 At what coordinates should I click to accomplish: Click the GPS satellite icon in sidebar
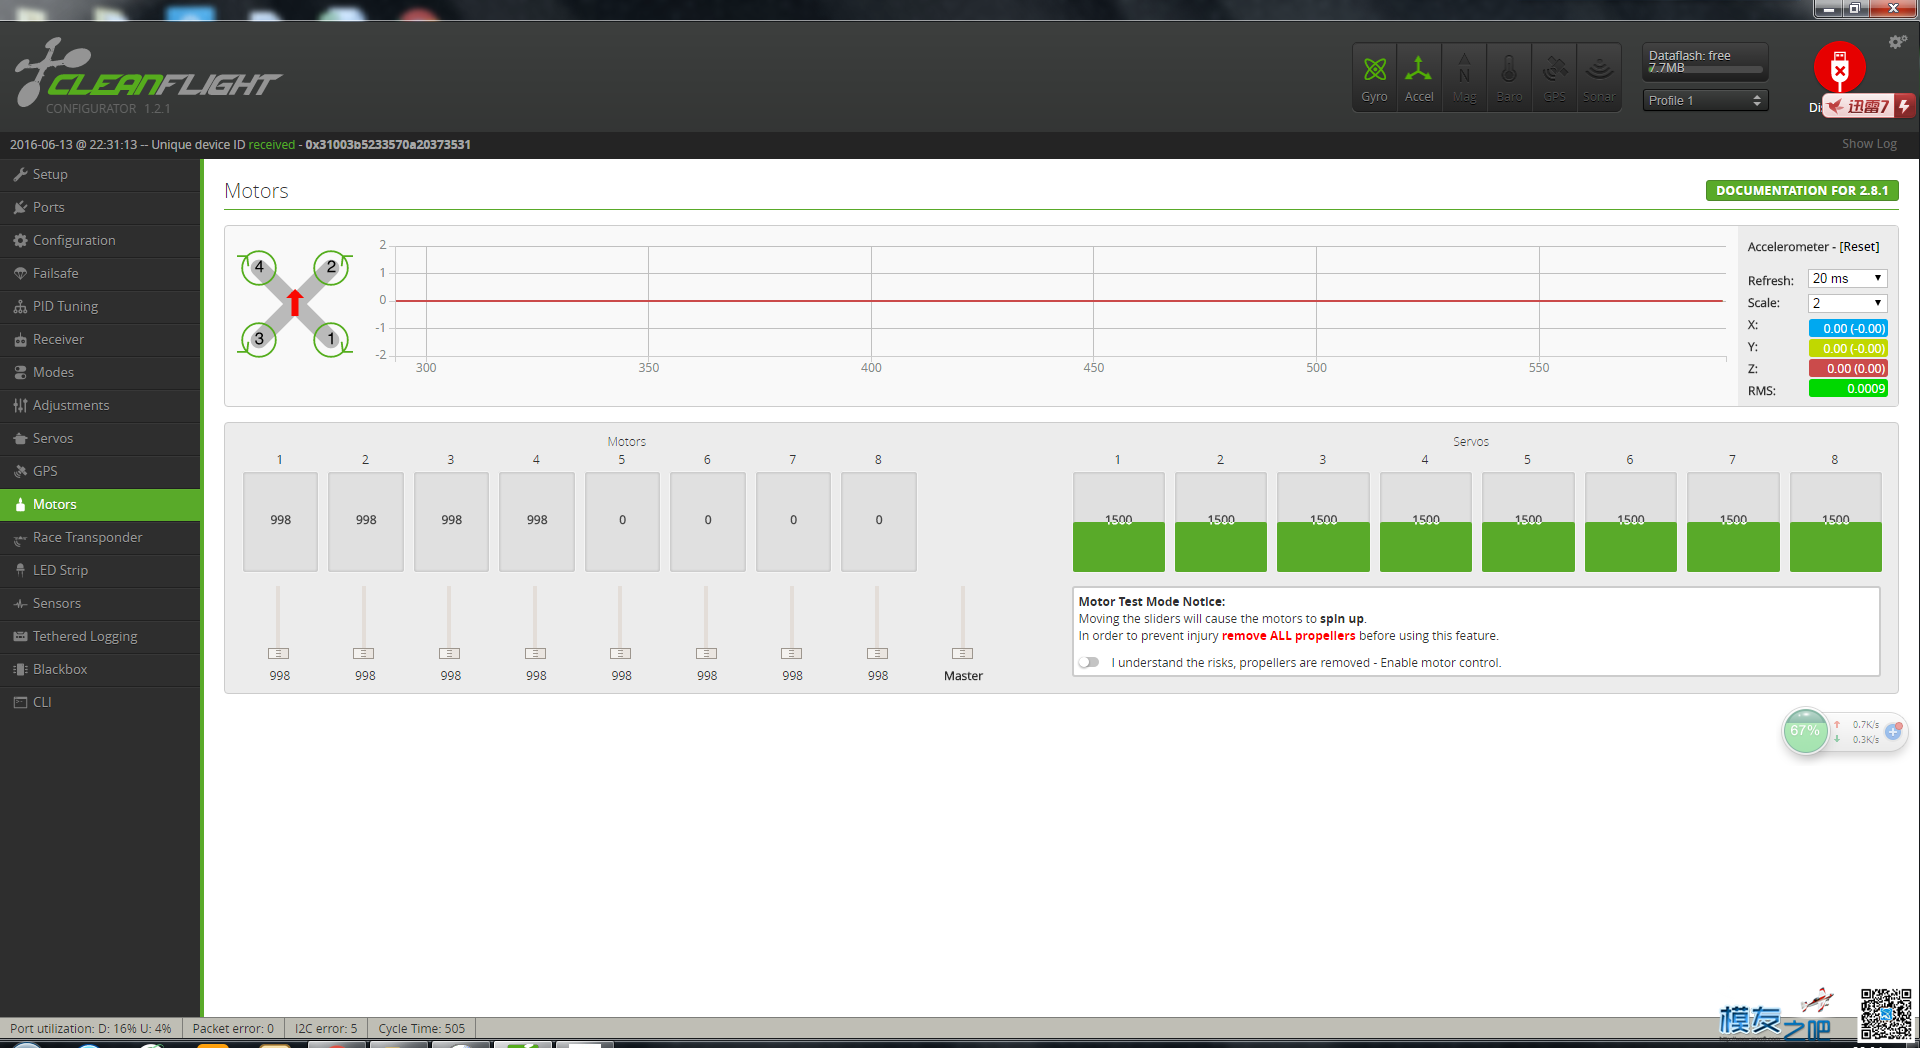pos(20,471)
